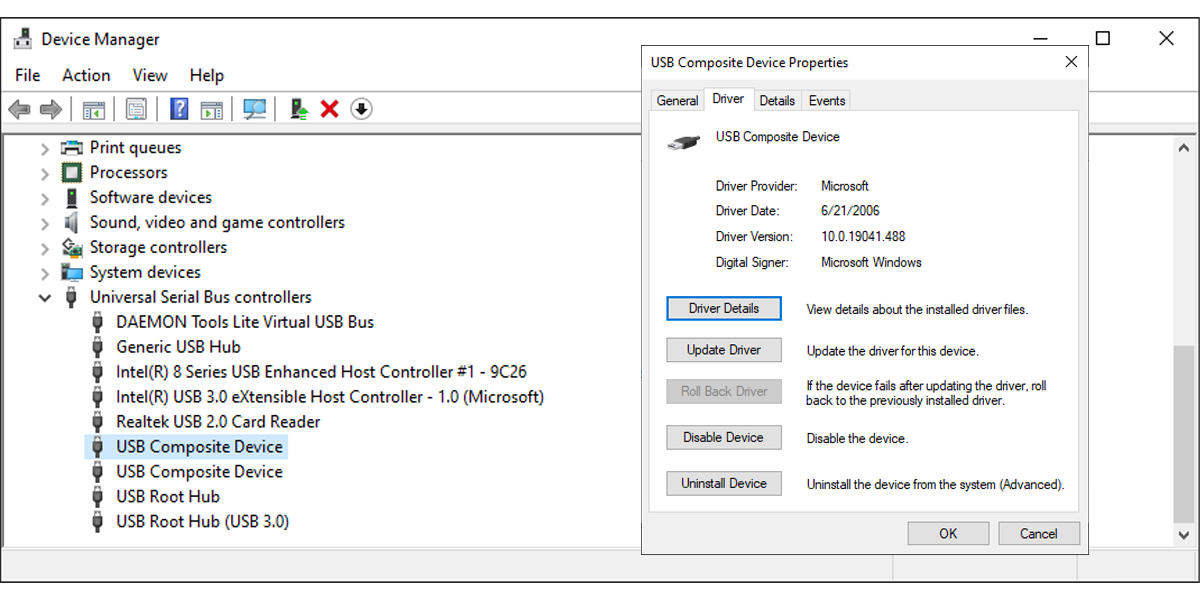
Task: Click OK to close device properties
Action: (948, 533)
